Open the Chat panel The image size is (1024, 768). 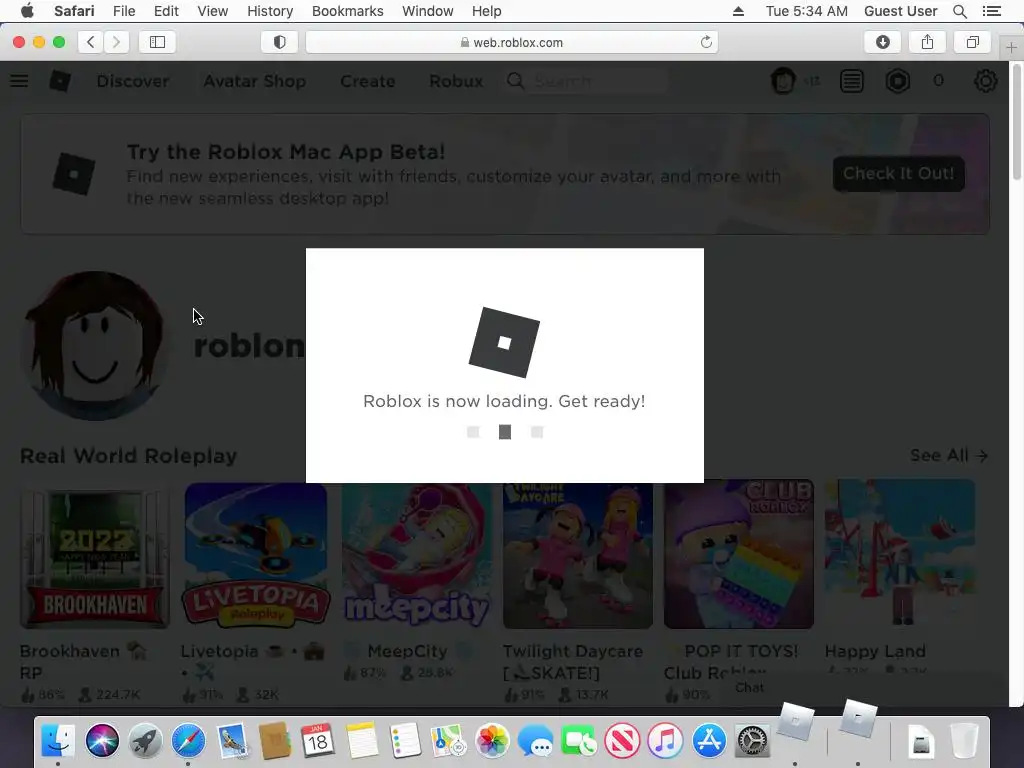tap(749, 687)
